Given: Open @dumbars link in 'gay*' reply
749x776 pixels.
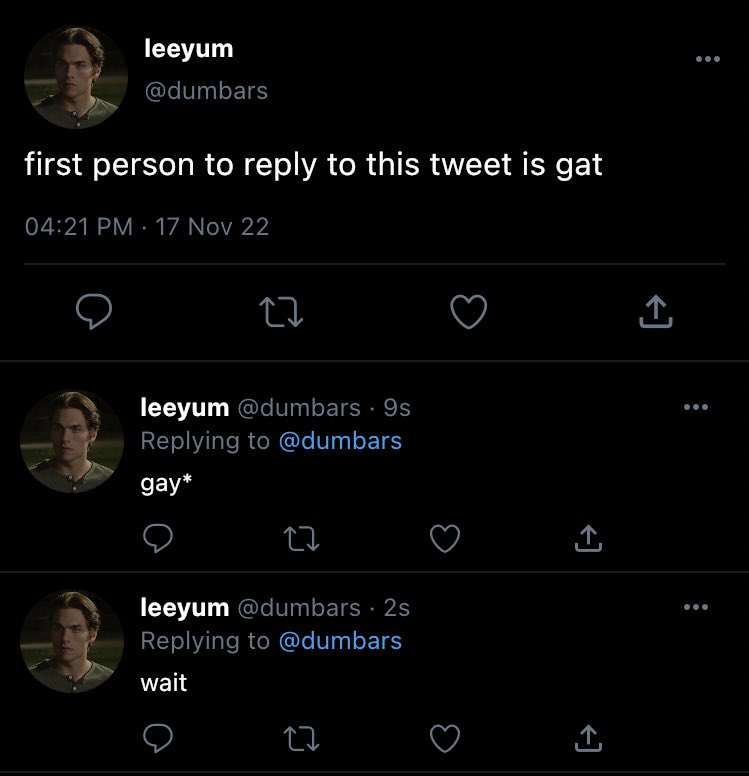Looking at the screenshot, I should pyautogui.click(x=340, y=441).
